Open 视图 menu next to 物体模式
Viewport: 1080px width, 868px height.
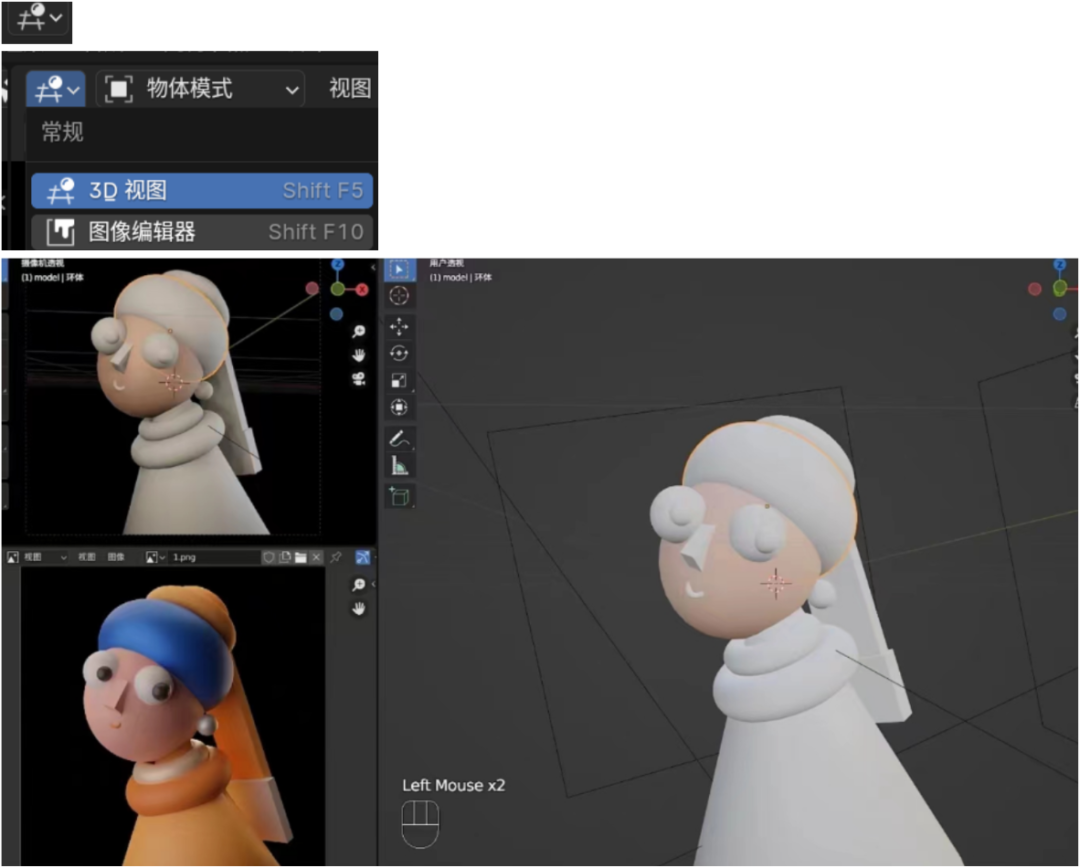(350, 89)
